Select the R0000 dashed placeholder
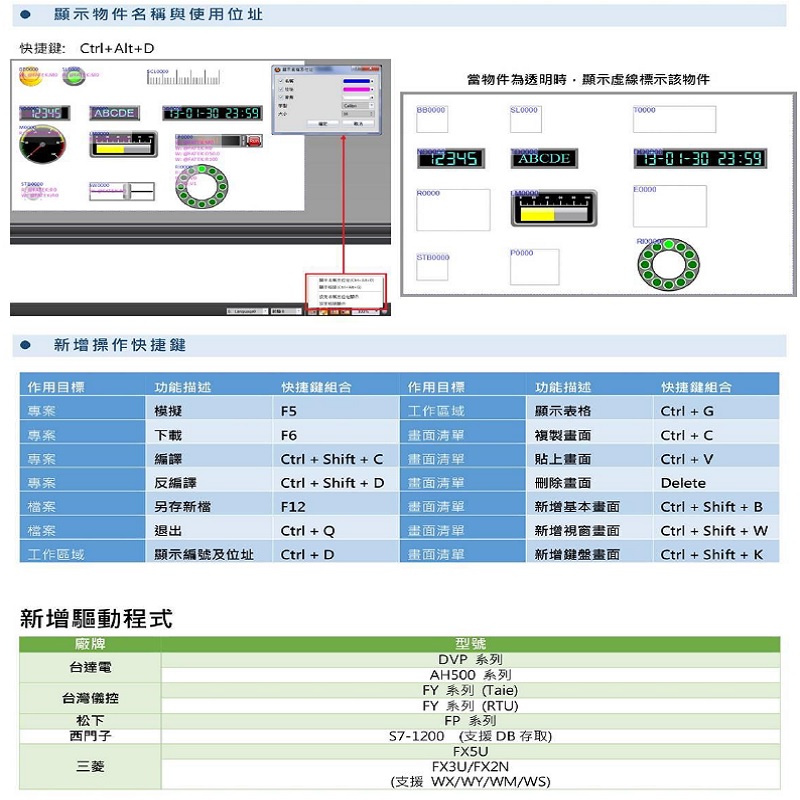The height and width of the screenshot is (800, 800). coord(453,210)
